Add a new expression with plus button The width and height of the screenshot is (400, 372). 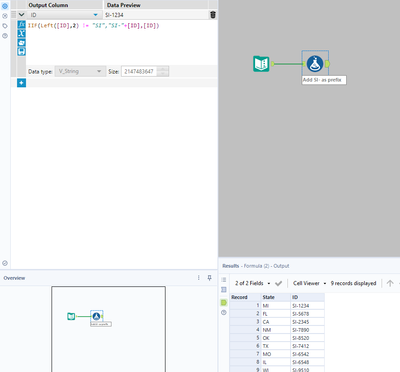(21, 83)
